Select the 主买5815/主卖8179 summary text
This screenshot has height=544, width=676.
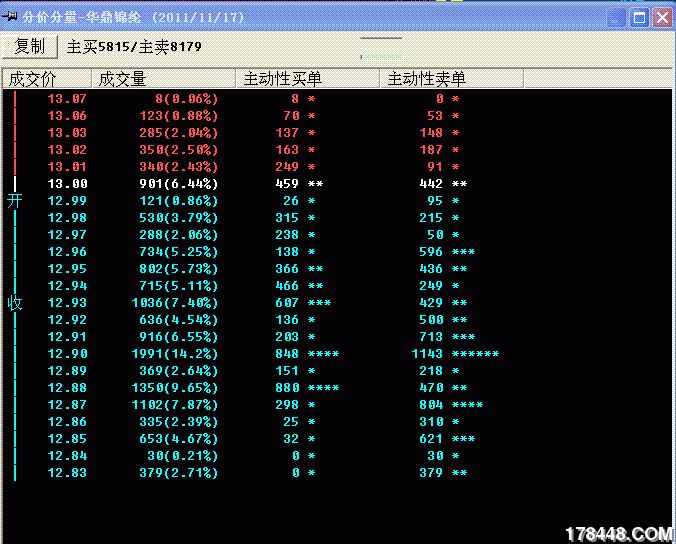click(134, 47)
